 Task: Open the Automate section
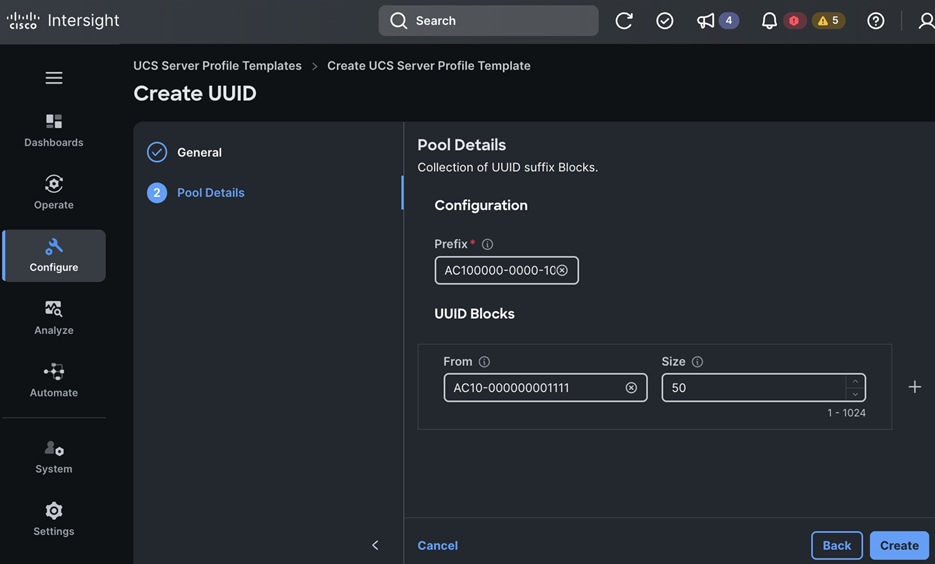(x=54, y=380)
